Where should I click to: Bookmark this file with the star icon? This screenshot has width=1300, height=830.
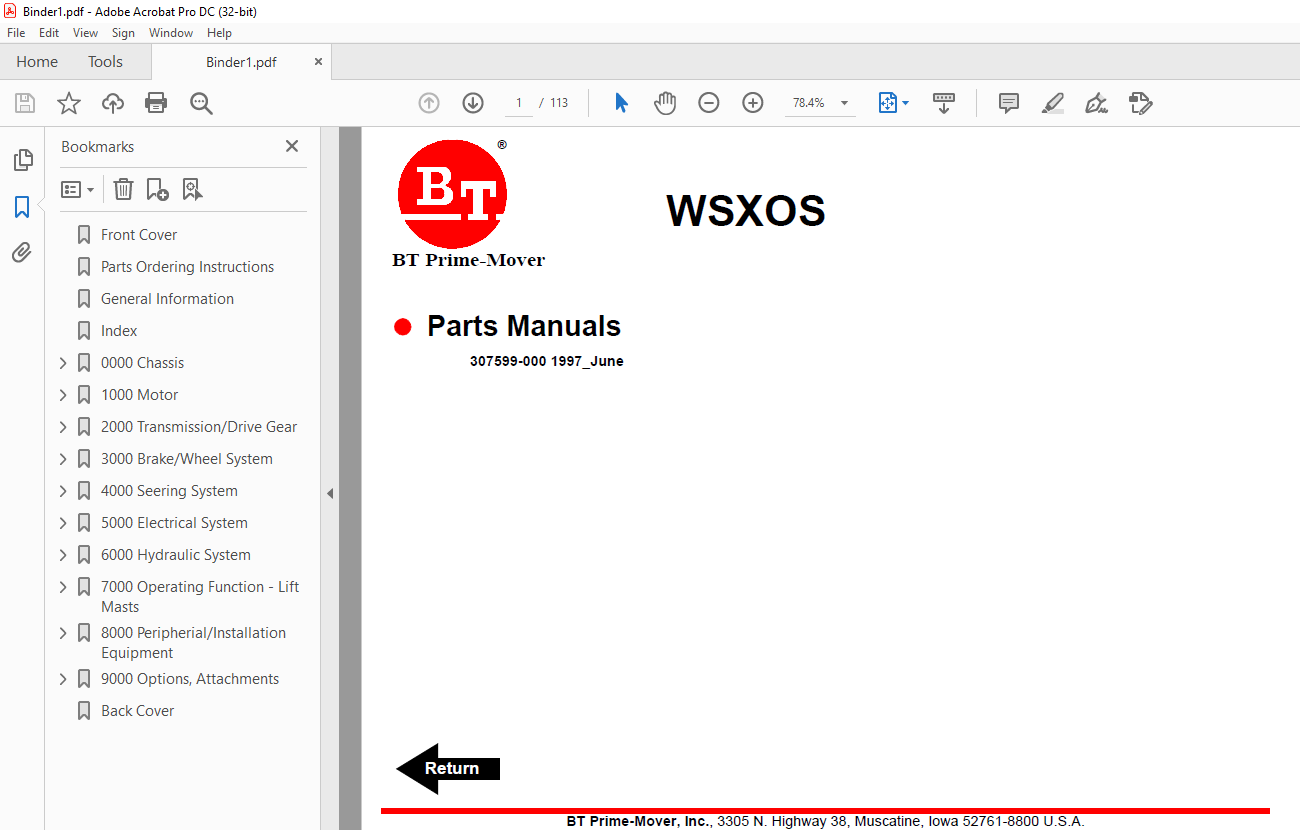coord(69,103)
